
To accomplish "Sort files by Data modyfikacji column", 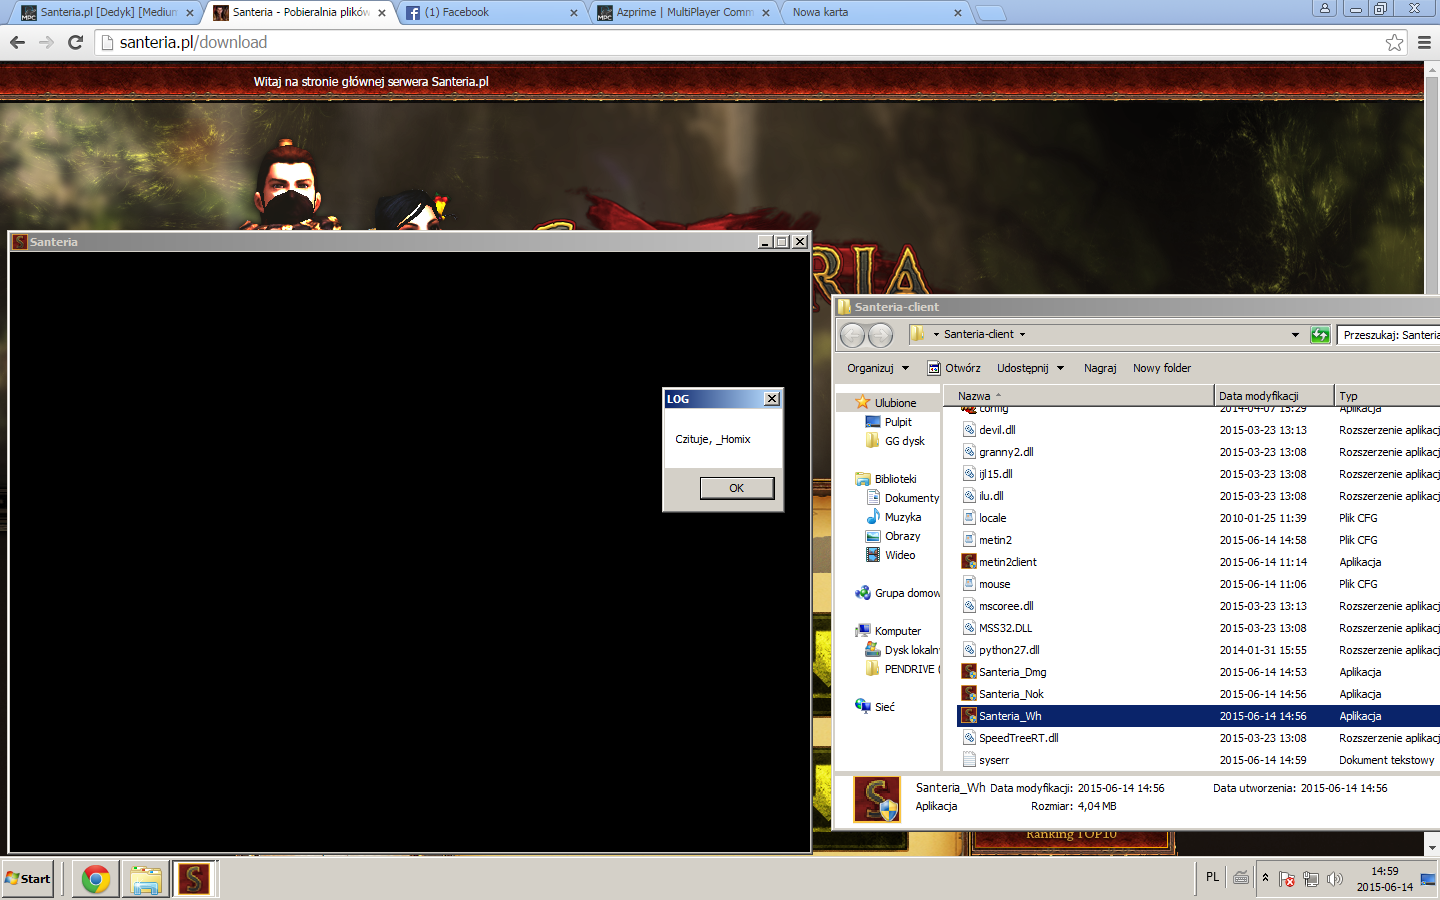I will point(1274,396).
